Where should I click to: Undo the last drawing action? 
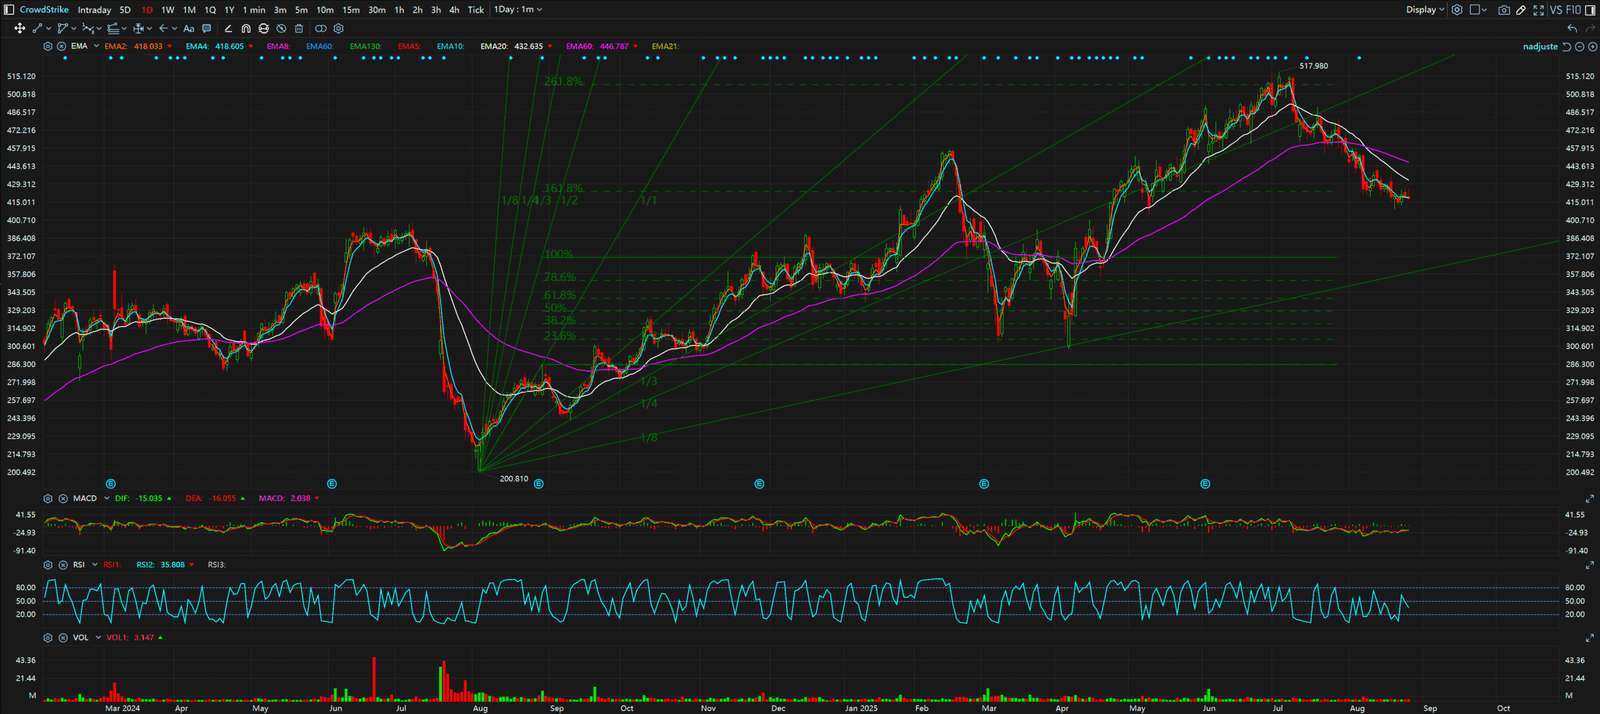coord(1573,28)
